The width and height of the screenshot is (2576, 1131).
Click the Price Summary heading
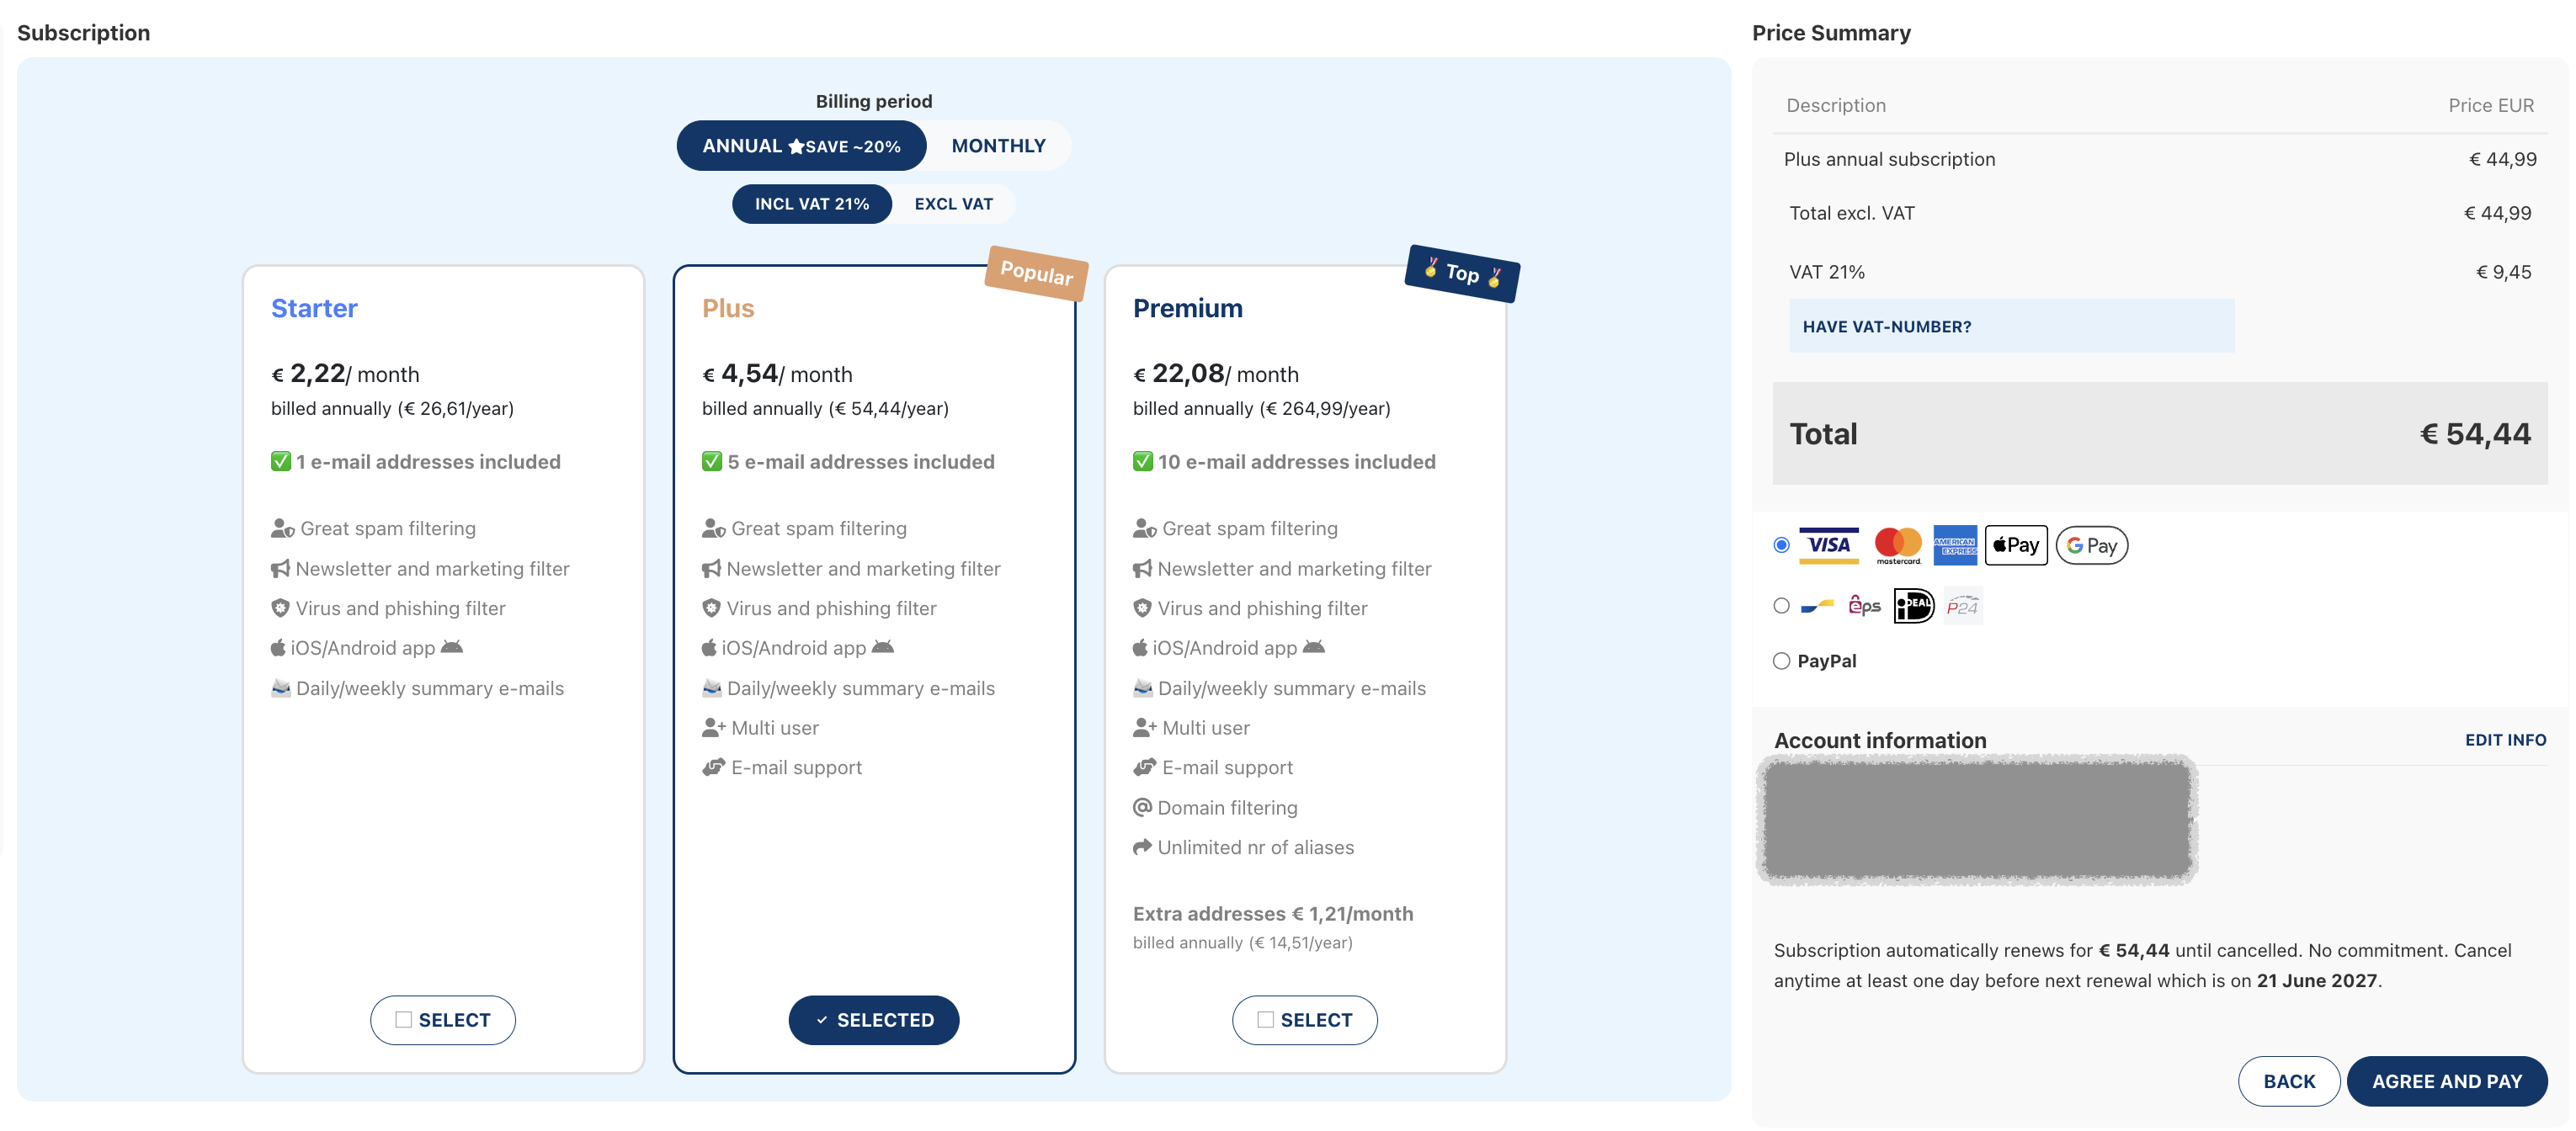point(1830,33)
